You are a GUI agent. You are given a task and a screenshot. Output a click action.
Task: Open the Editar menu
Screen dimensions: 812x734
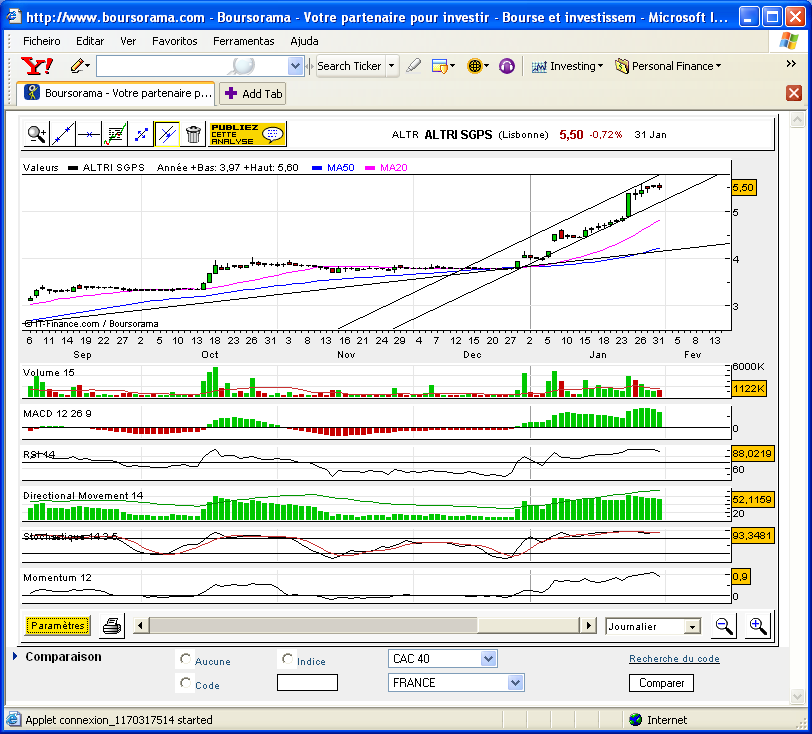coord(90,41)
